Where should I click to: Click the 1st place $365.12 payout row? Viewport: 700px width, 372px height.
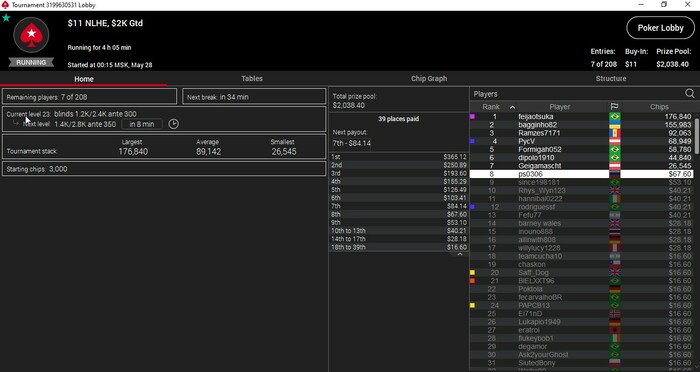tap(399, 157)
